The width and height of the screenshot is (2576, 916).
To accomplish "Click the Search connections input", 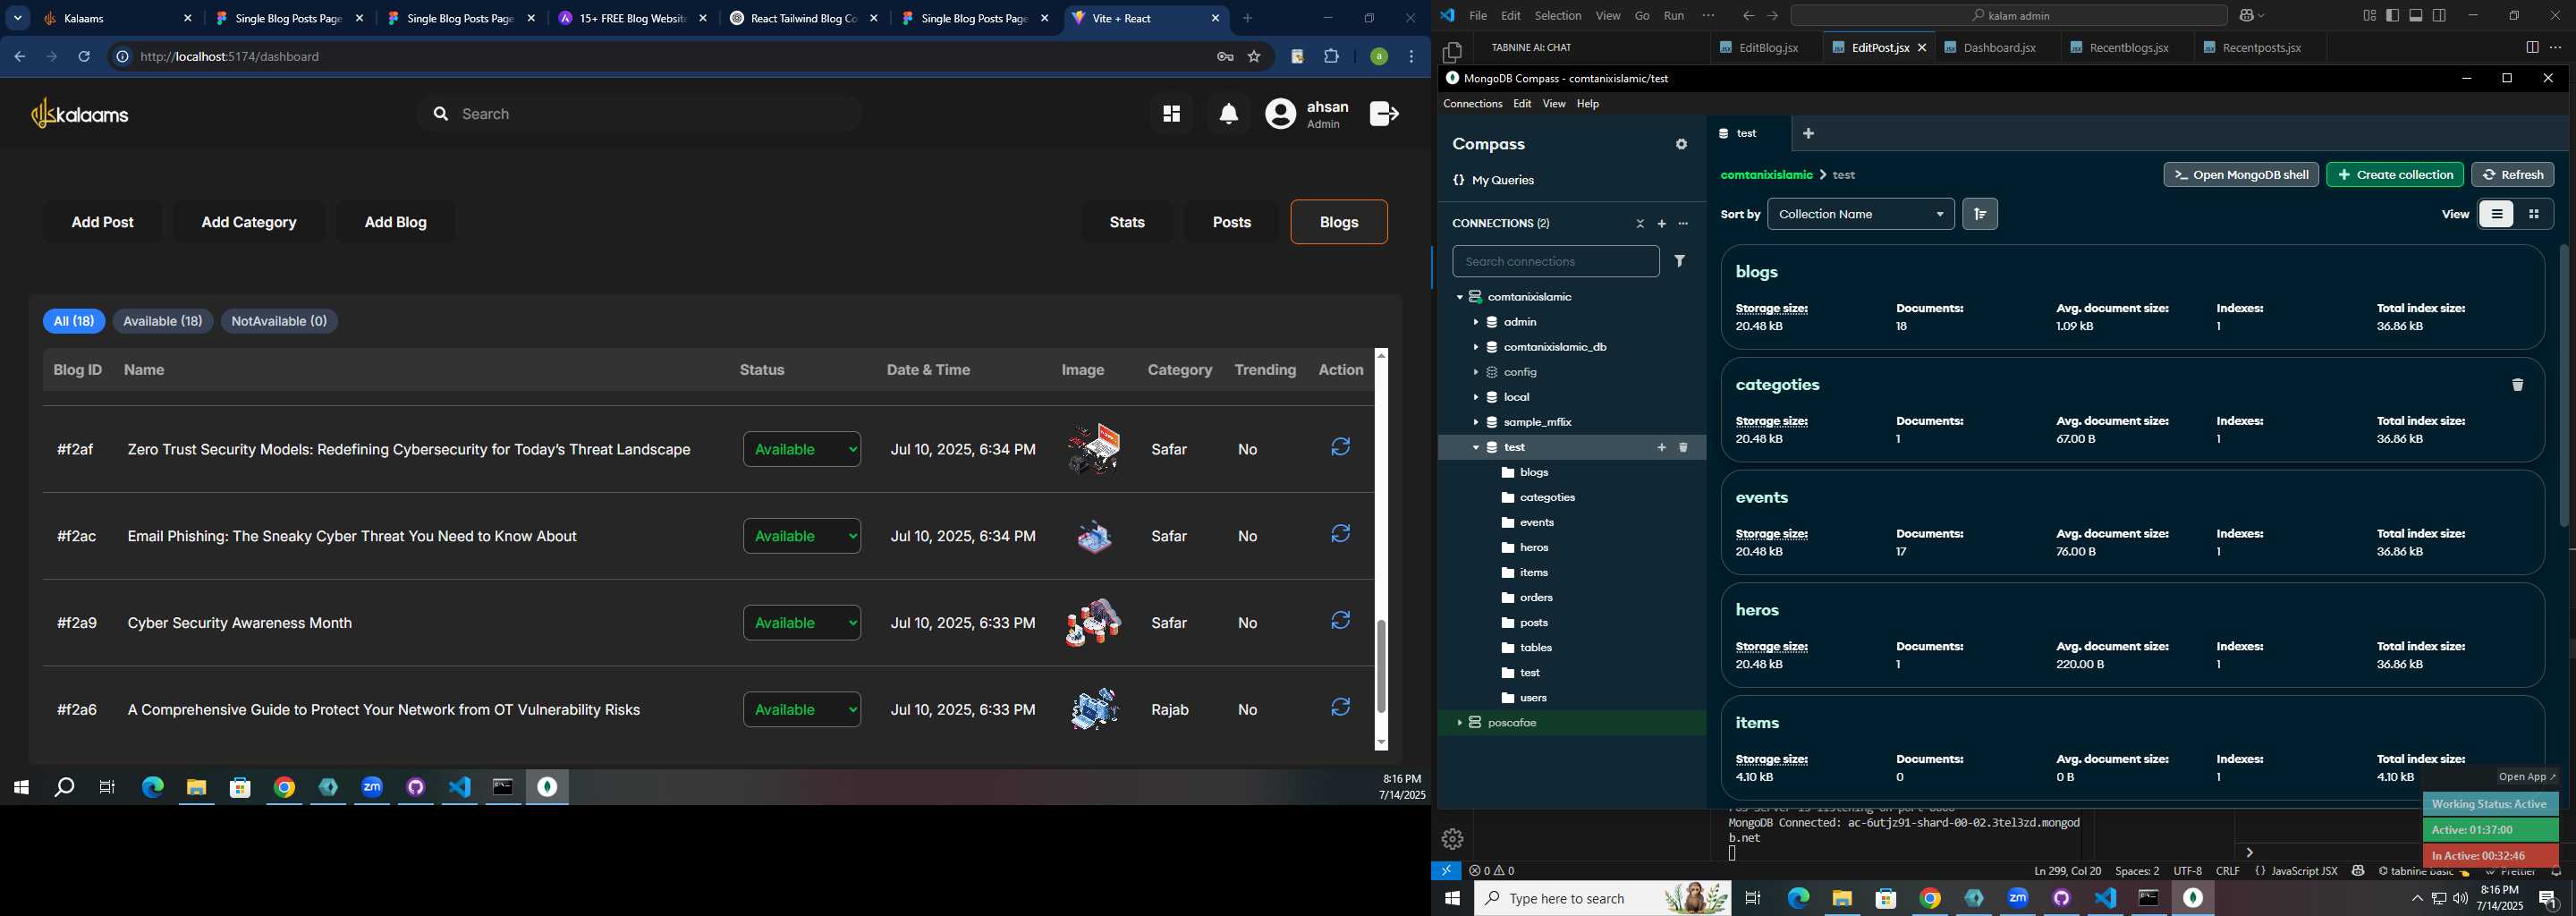I will coord(1555,262).
